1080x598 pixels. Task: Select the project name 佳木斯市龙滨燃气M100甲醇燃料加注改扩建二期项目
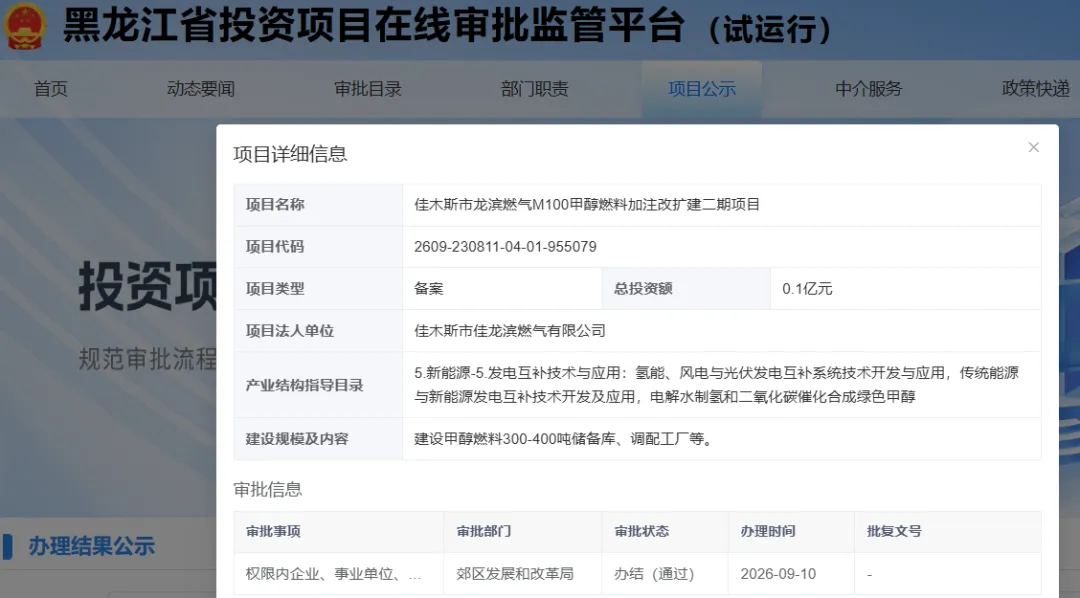[x=587, y=205]
